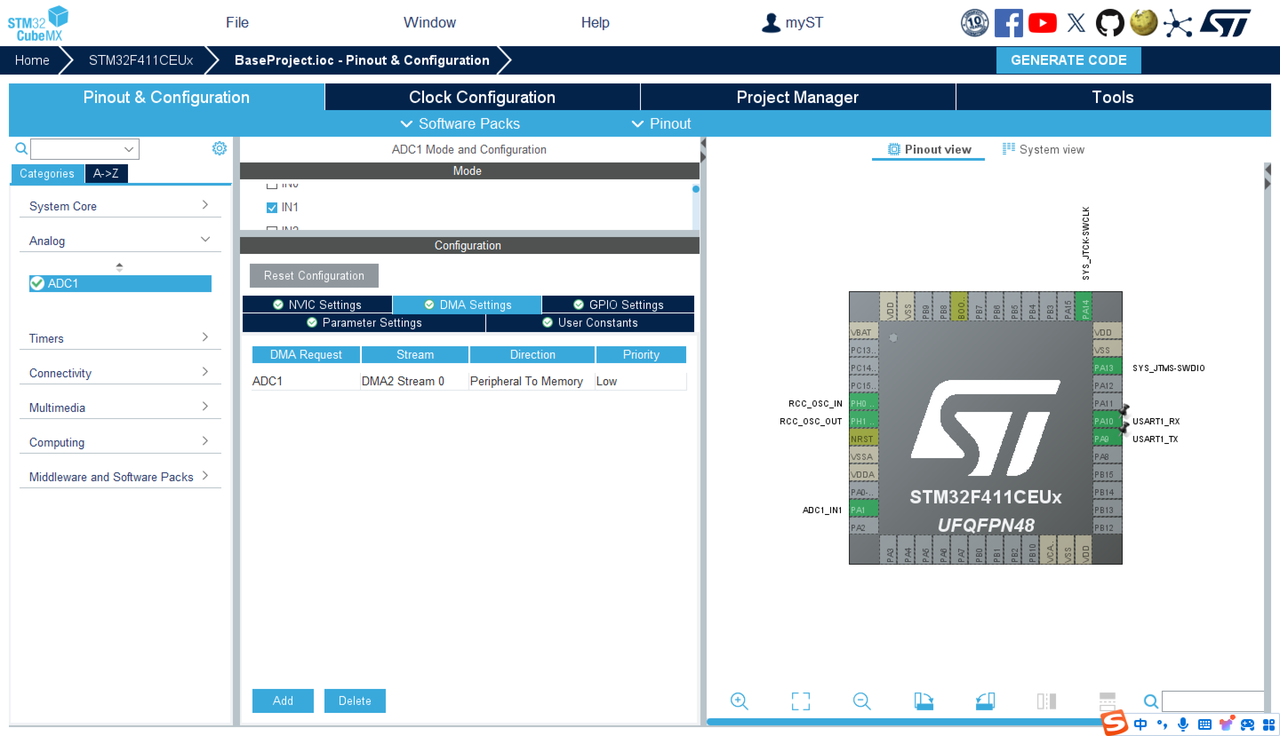Click the Sogou microphone voice input icon
The width and height of the screenshot is (1280, 736).
tap(1183, 724)
